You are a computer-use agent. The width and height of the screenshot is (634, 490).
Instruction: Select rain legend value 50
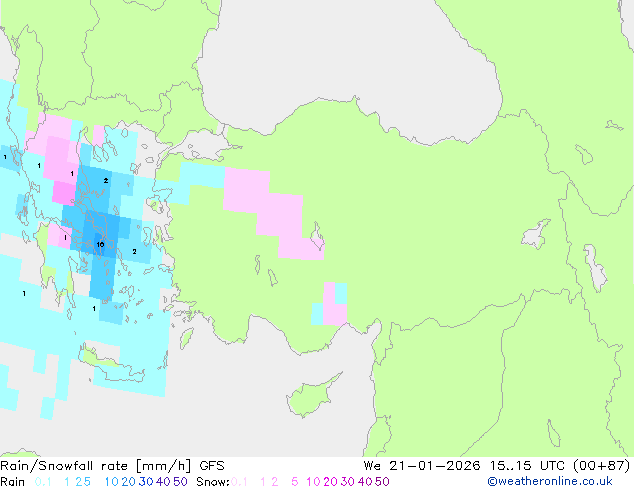tap(180, 482)
